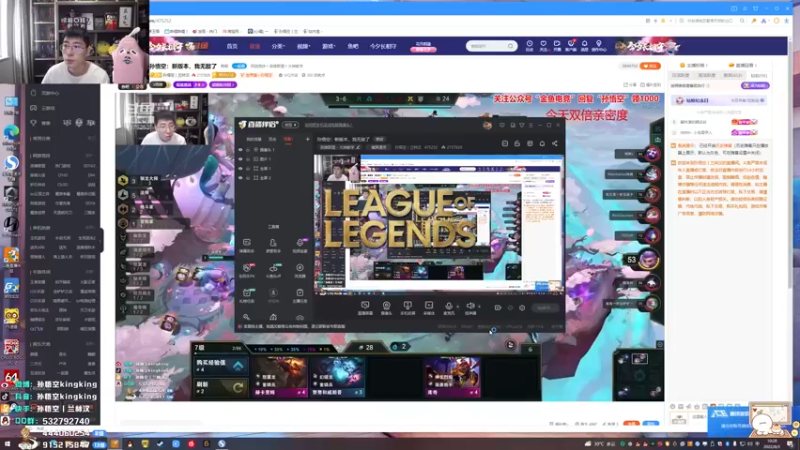Open client download icon on Douyu navbar
800x450 pixels.
(571, 45)
